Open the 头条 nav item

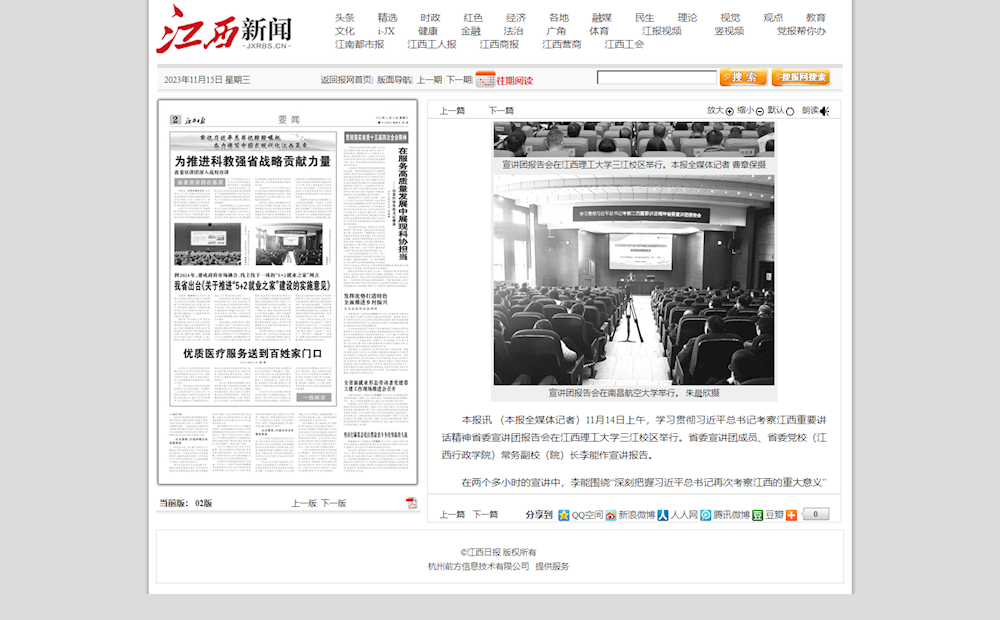point(344,18)
